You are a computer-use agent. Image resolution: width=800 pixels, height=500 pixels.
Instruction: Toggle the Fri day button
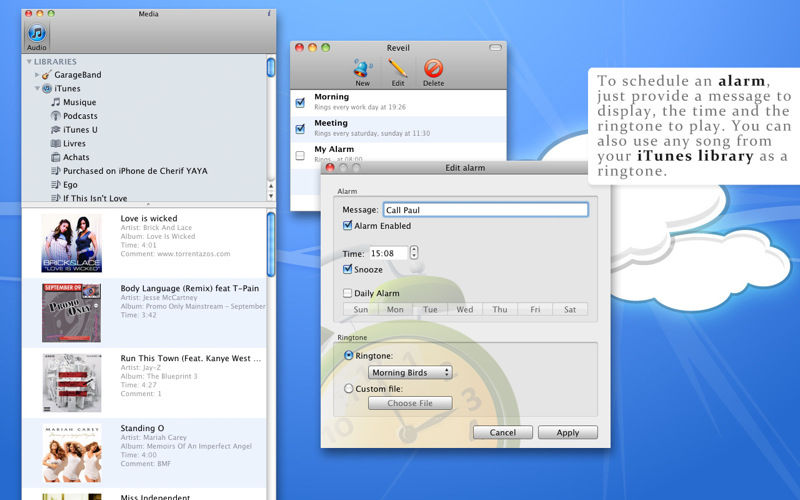535,309
